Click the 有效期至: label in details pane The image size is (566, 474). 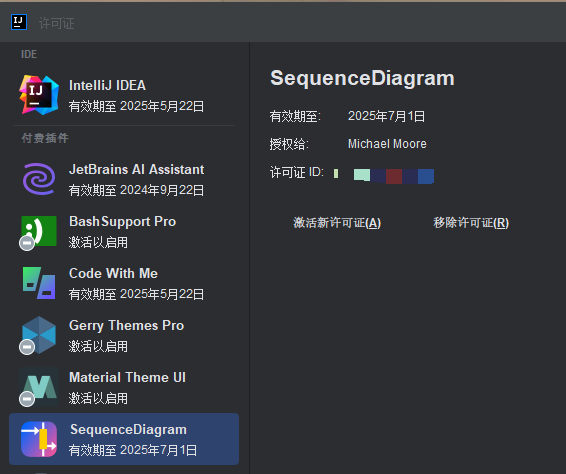pyautogui.click(x=295, y=117)
